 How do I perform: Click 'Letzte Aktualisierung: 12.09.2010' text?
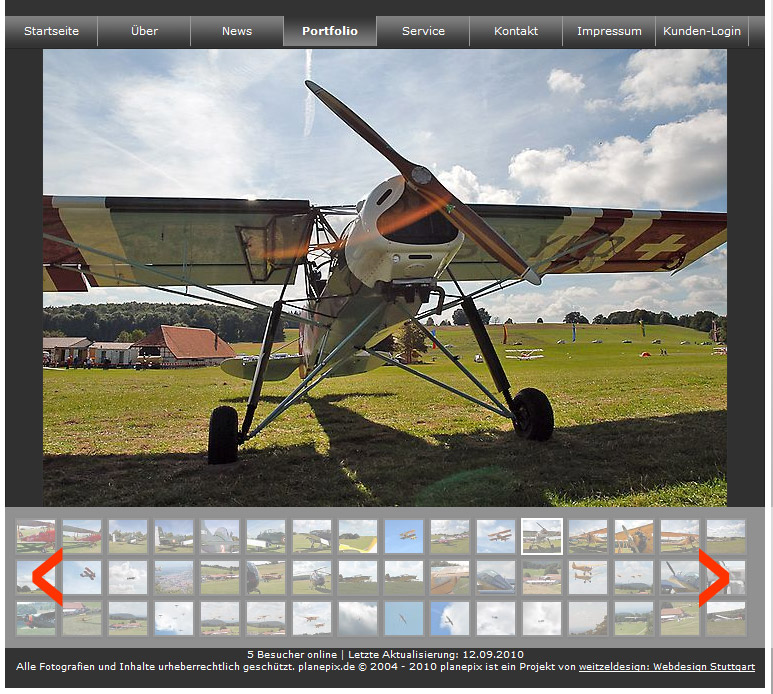point(436,655)
